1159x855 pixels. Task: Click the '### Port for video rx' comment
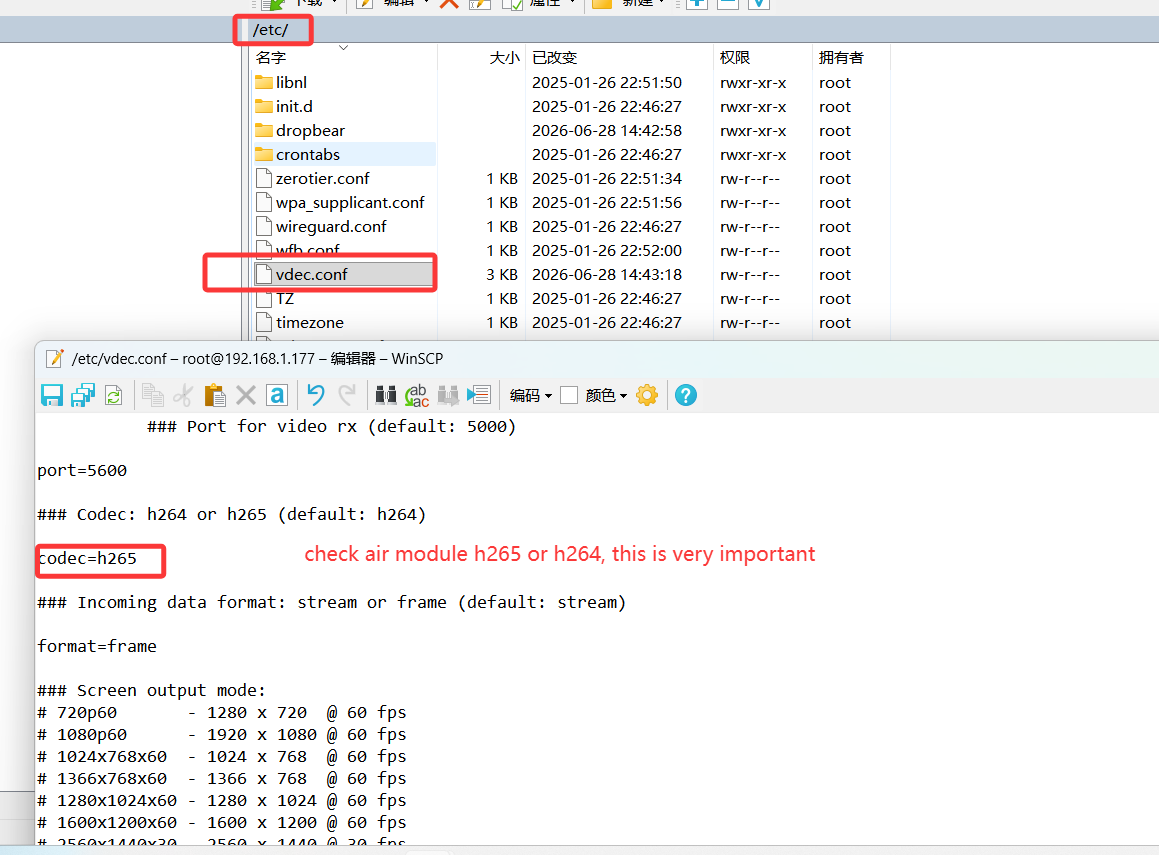click(x=331, y=426)
